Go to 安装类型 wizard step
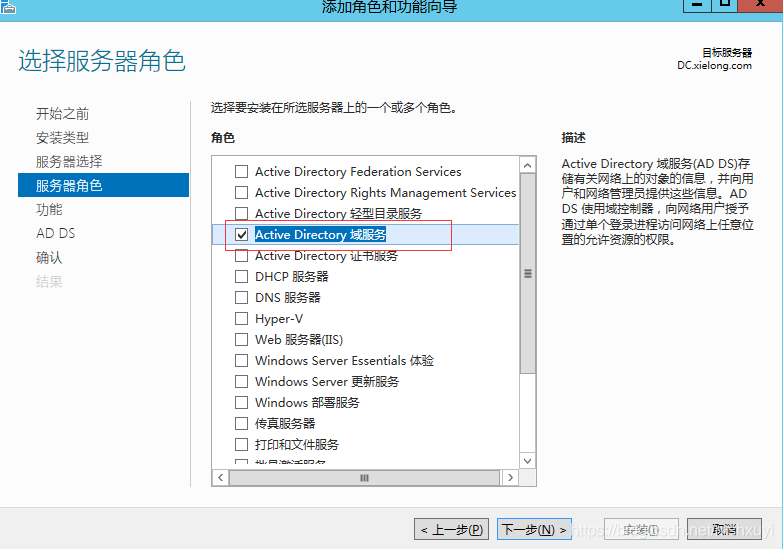The height and width of the screenshot is (549, 783). 62,137
